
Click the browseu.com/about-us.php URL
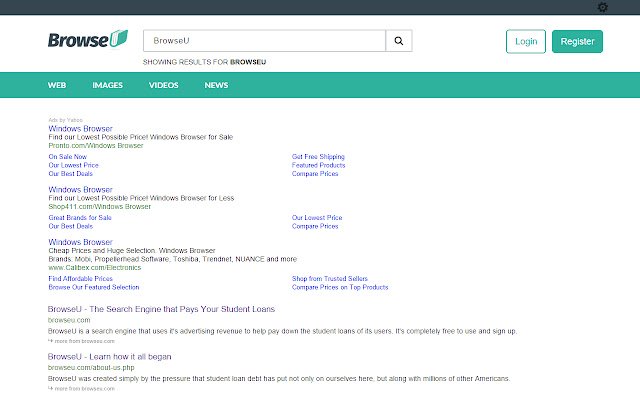coord(91,368)
